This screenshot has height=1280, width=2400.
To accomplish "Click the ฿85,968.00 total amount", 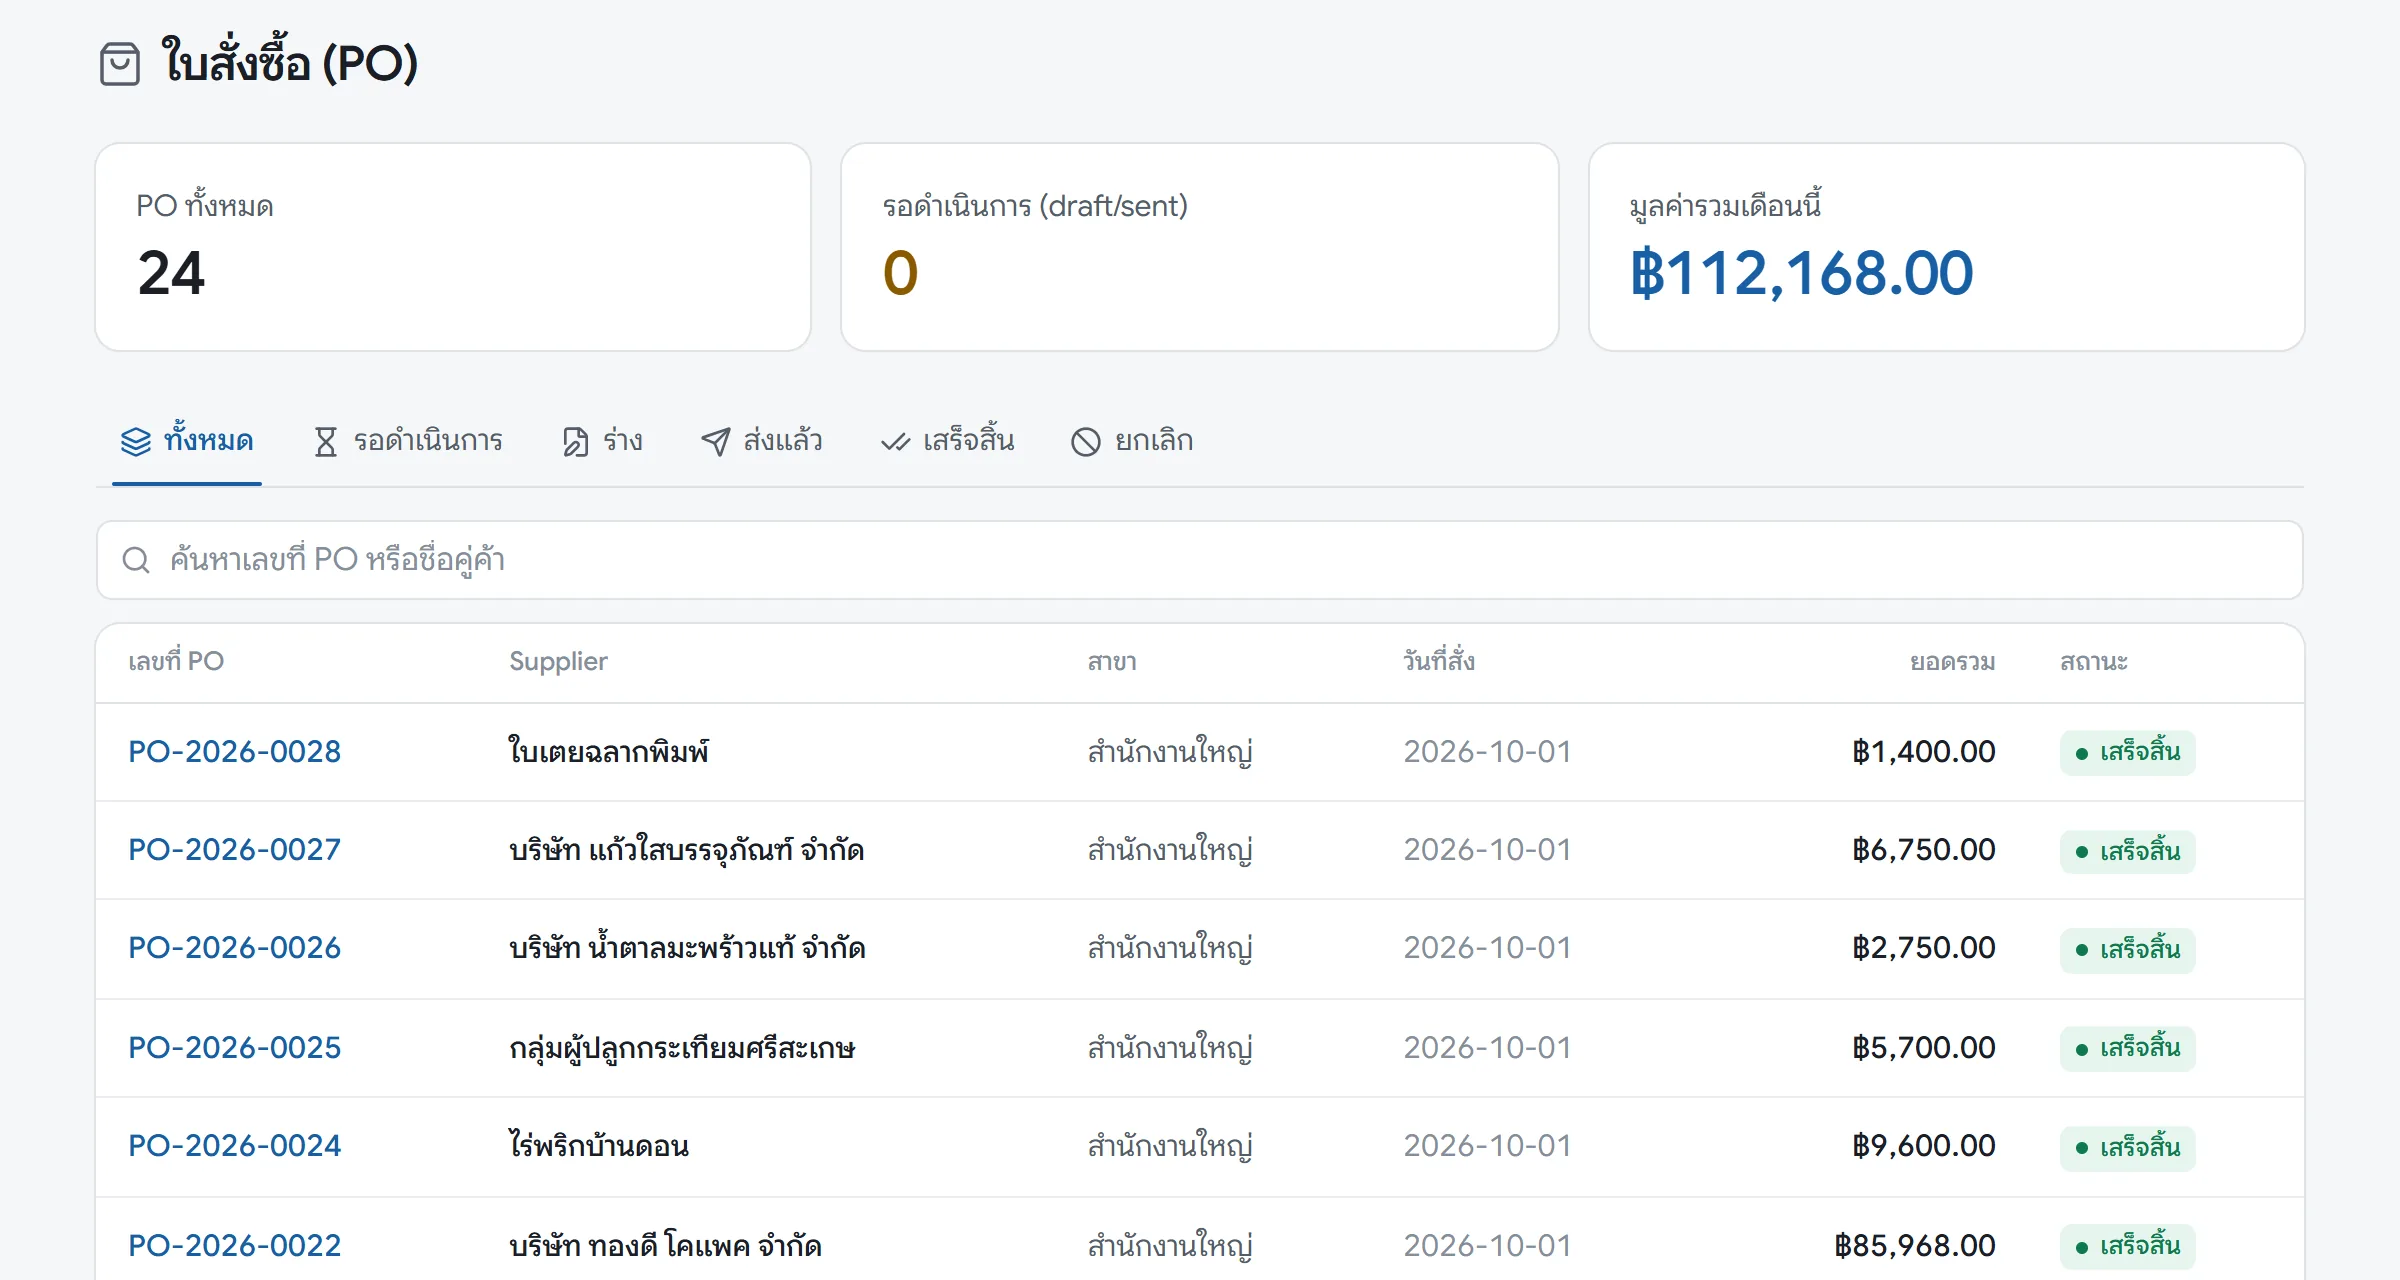I will tap(1915, 1246).
